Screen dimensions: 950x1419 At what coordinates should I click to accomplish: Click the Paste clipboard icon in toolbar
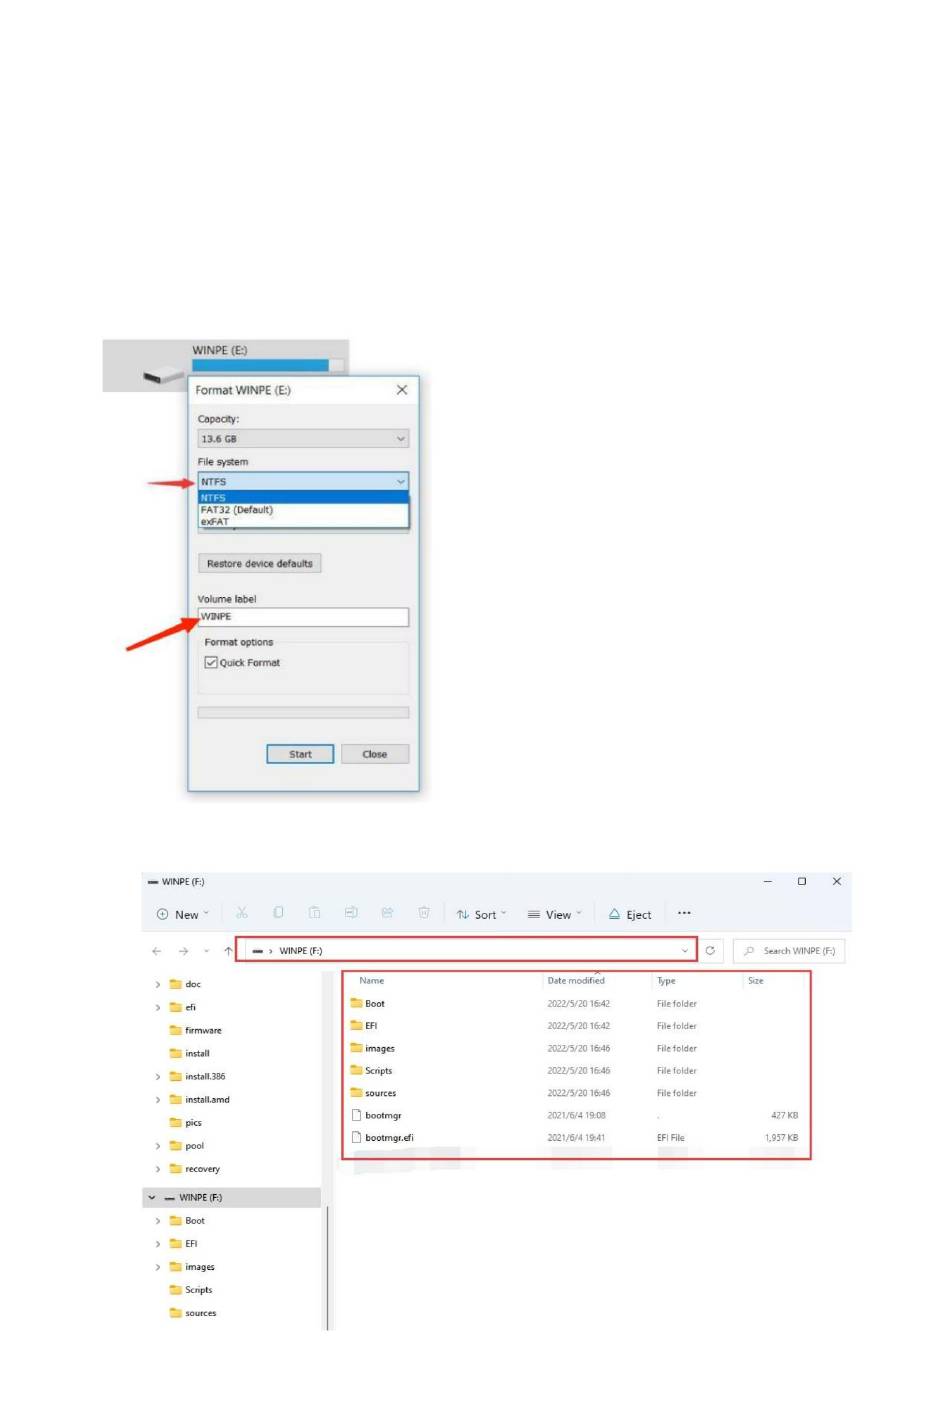click(x=314, y=913)
